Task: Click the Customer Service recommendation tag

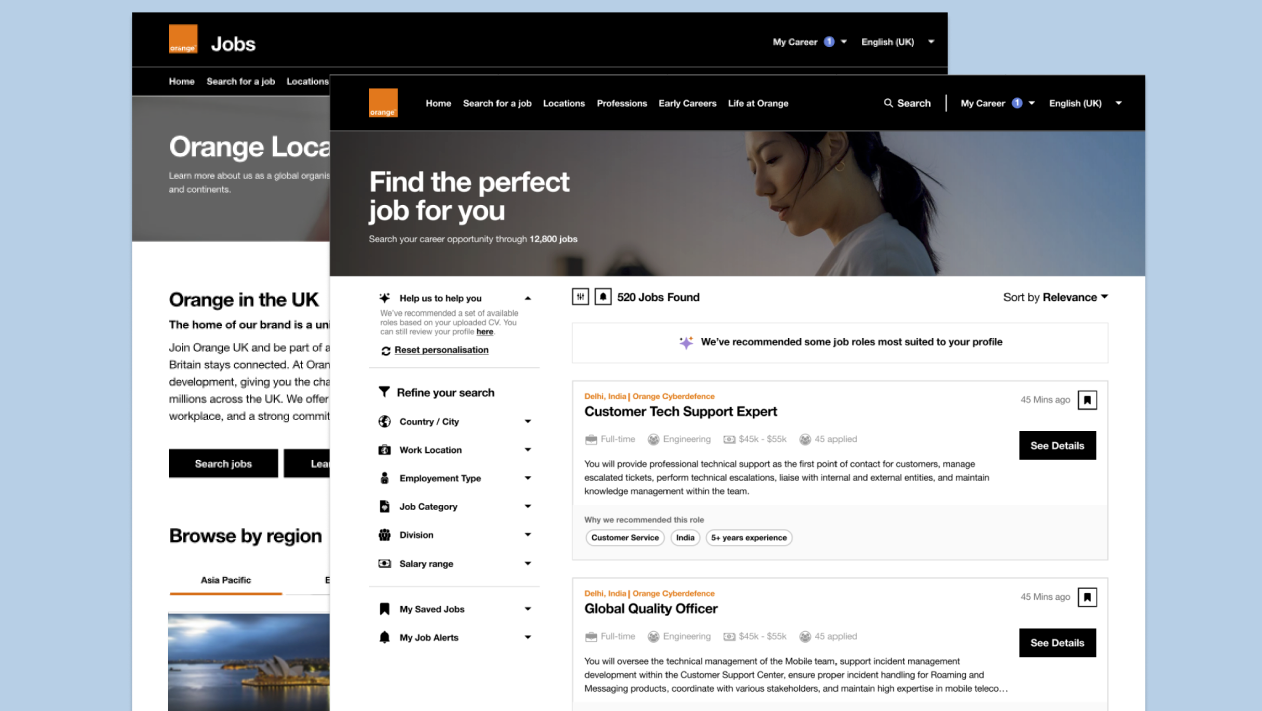Action: click(625, 538)
